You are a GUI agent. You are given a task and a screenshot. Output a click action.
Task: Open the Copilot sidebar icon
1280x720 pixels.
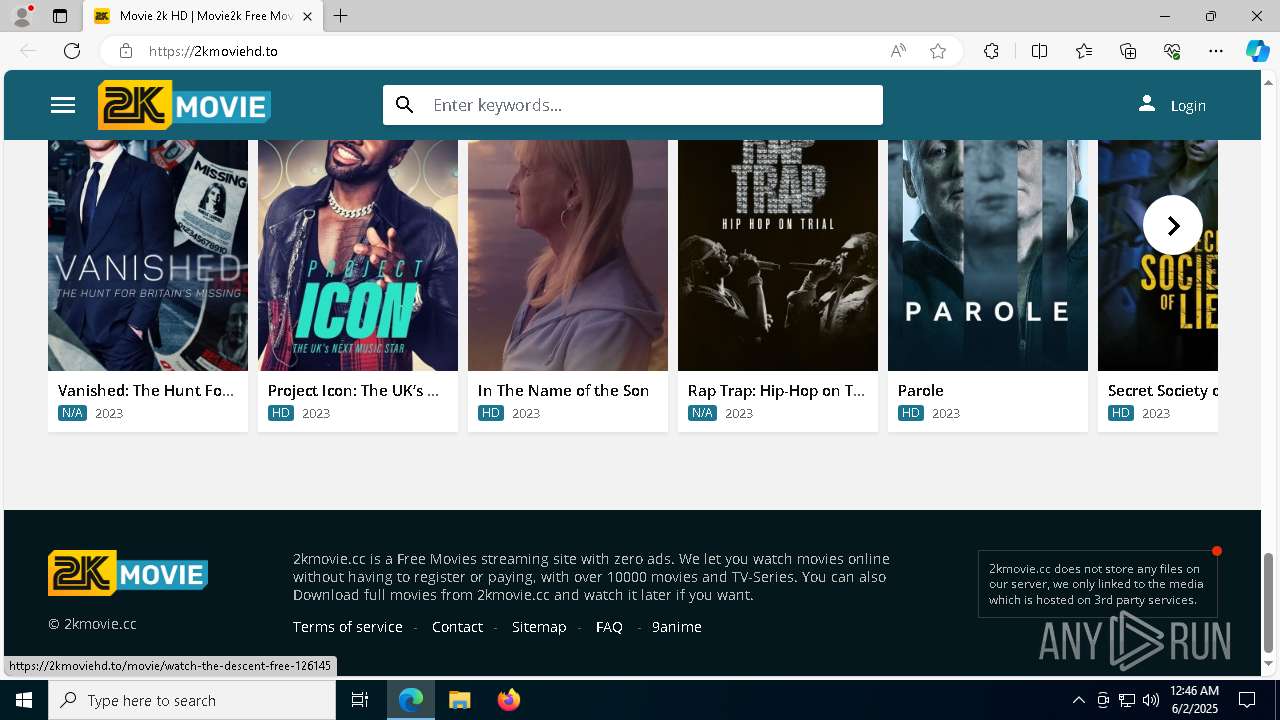tap(1257, 51)
